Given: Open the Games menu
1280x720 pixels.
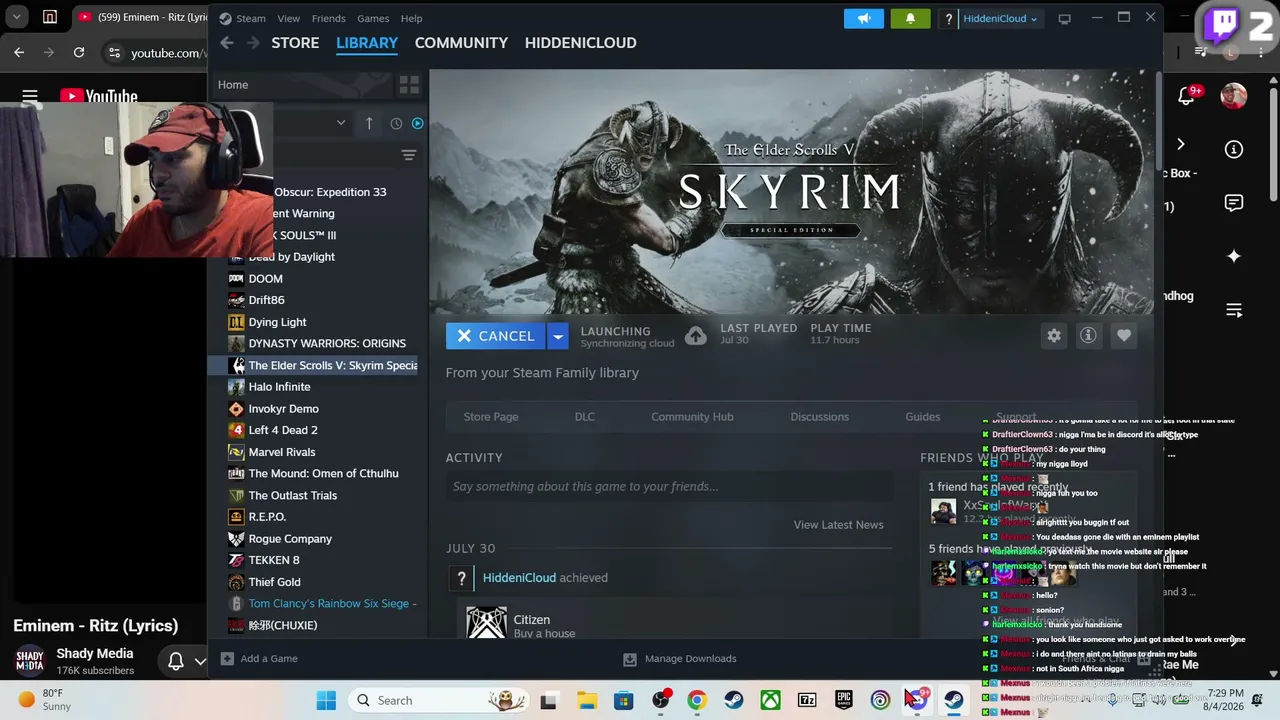Looking at the screenshot, I should pyautogui.click(x=373, y=18).
